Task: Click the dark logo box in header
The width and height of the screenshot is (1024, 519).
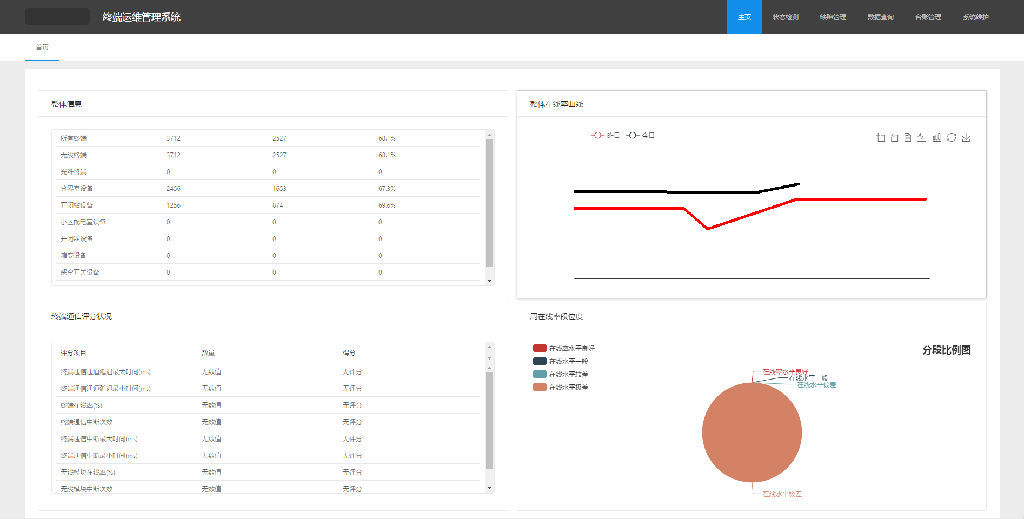Action: (x=57, y=16)
